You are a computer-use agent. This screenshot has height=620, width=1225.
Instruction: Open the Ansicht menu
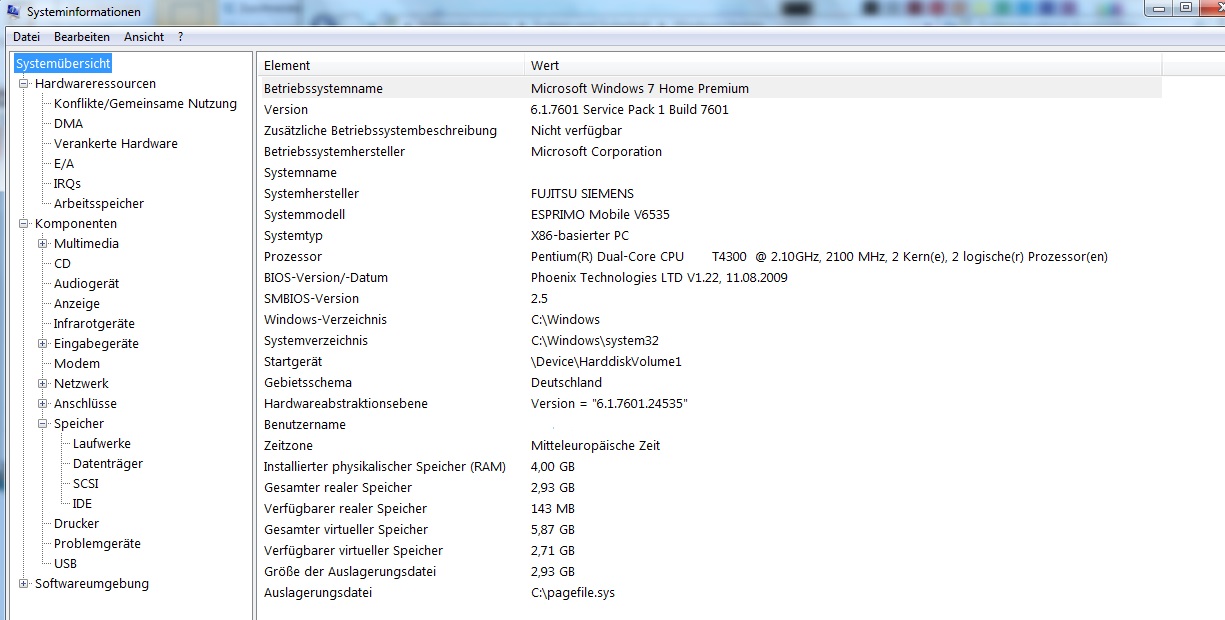click(143, 37)
